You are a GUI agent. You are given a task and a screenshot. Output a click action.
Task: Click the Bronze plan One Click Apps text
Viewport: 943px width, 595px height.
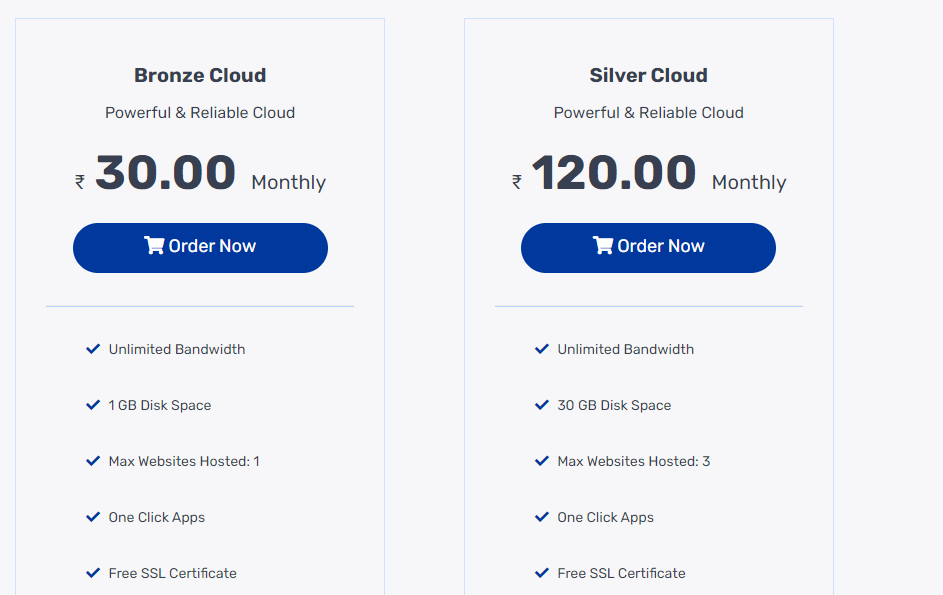point(157,517)
